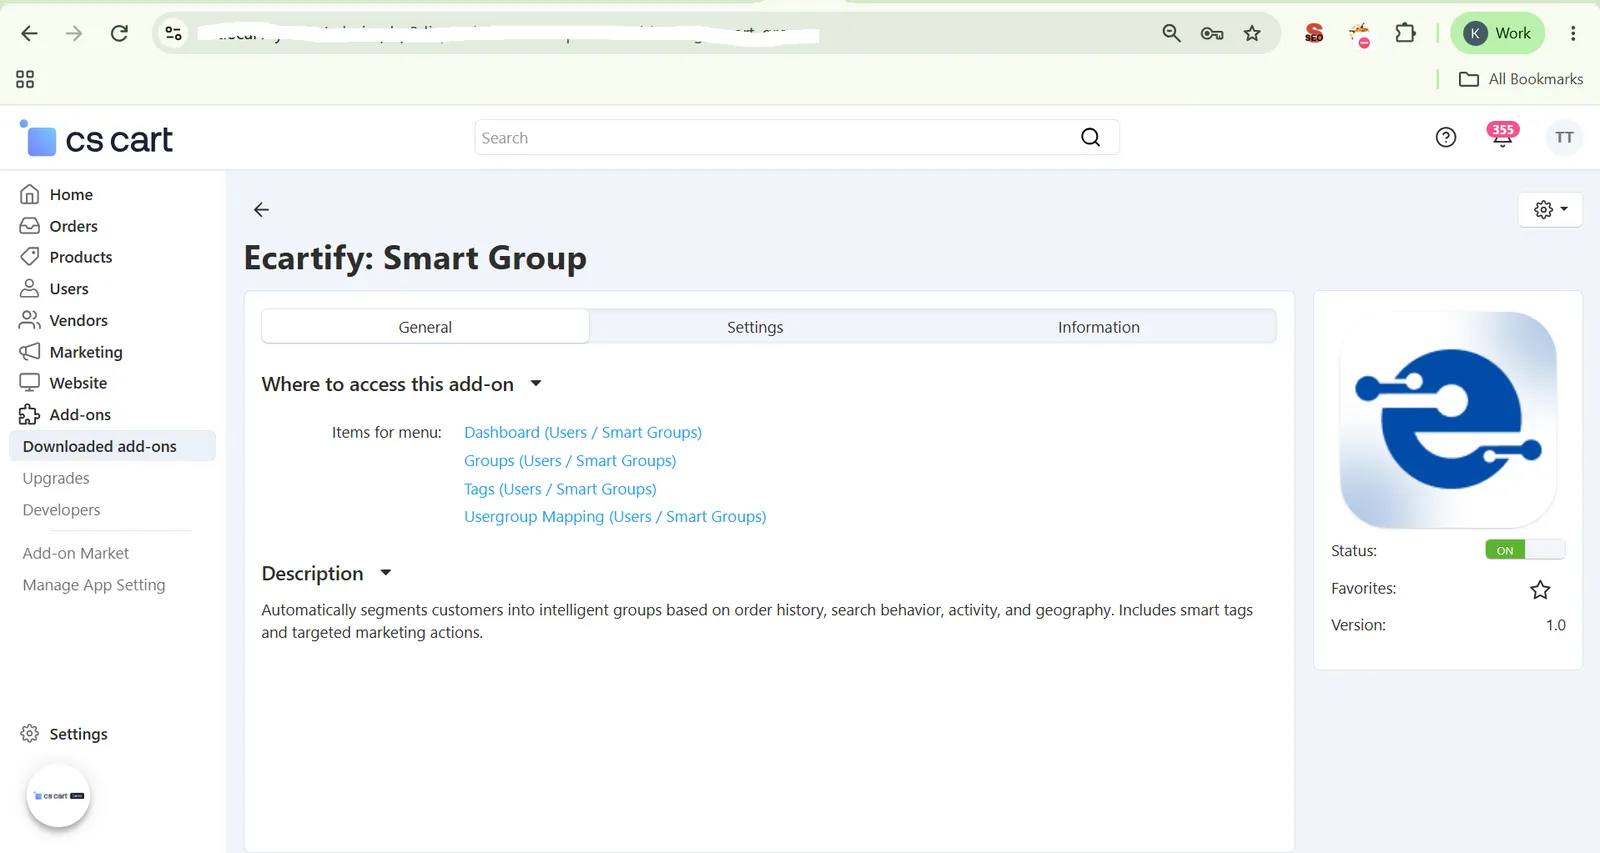
Task: Add the add-on to Favorites with the star
Action: [x=1540, y=590]
